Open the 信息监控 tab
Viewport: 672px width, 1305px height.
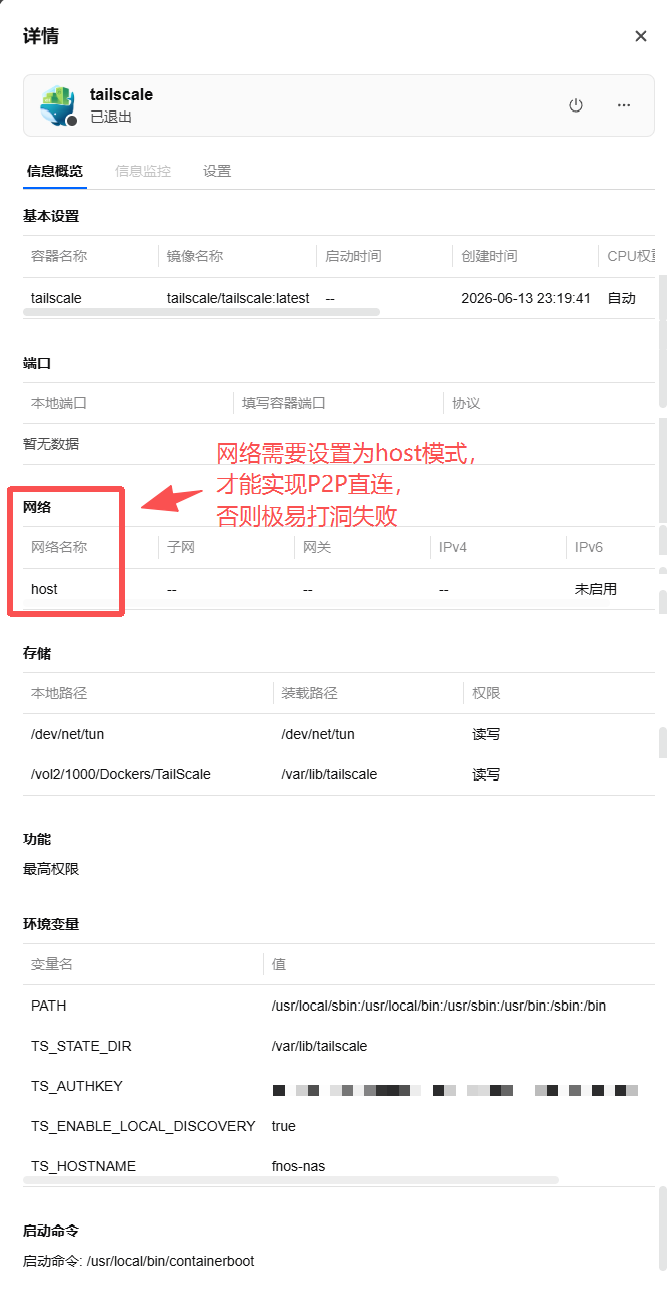point(143,171)
